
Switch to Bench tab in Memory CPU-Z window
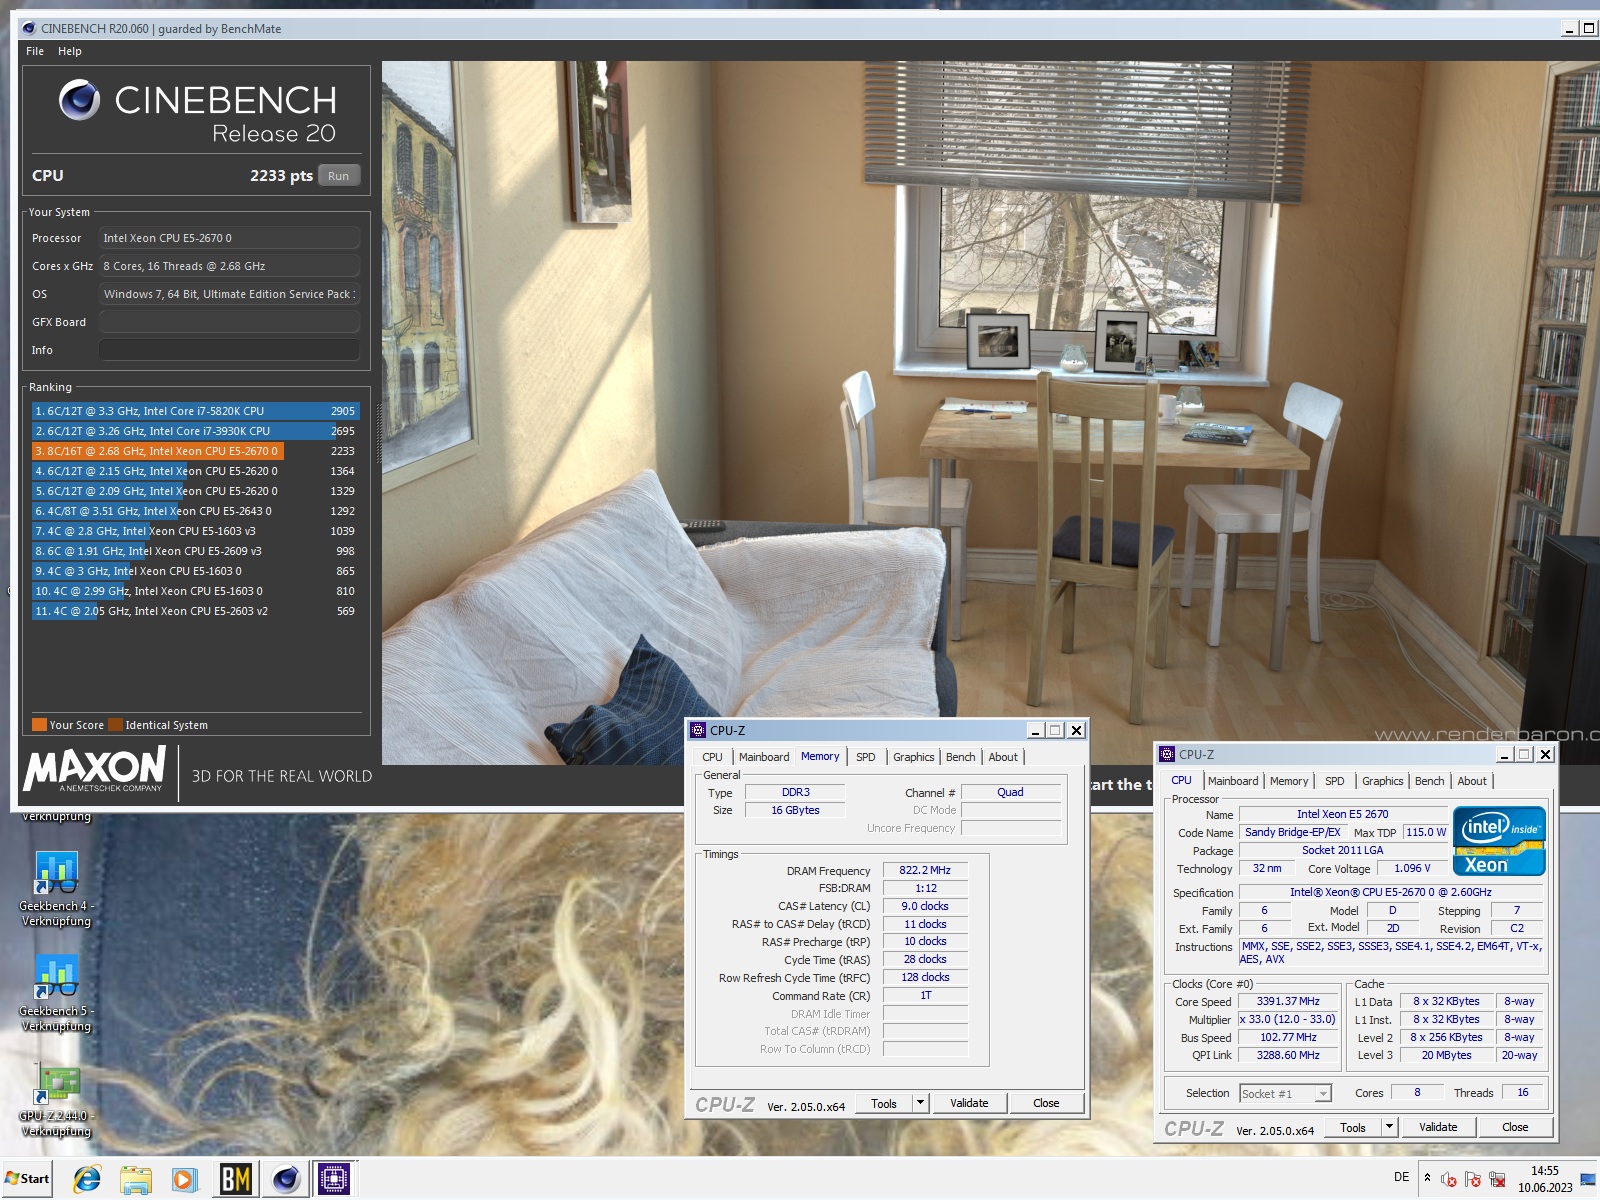coord(961,757)
